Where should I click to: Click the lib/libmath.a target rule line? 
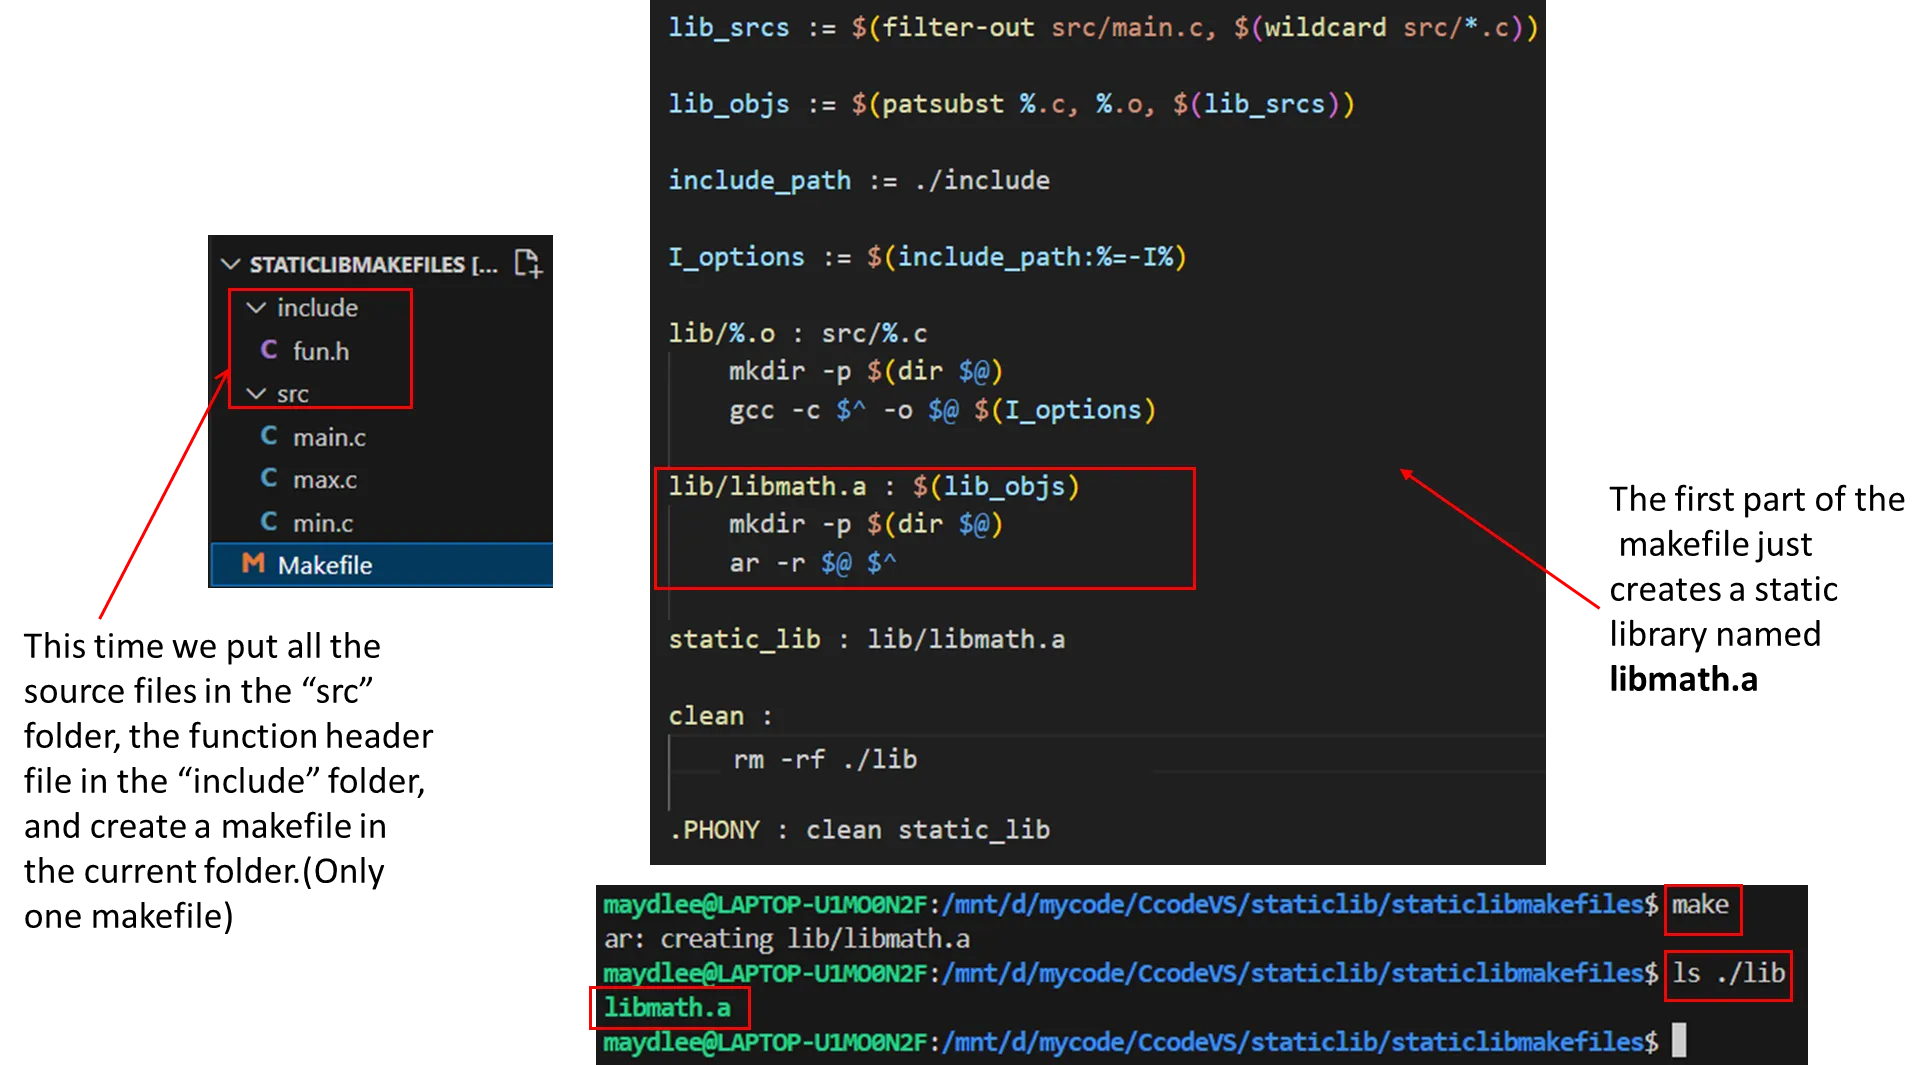(873, 487)
